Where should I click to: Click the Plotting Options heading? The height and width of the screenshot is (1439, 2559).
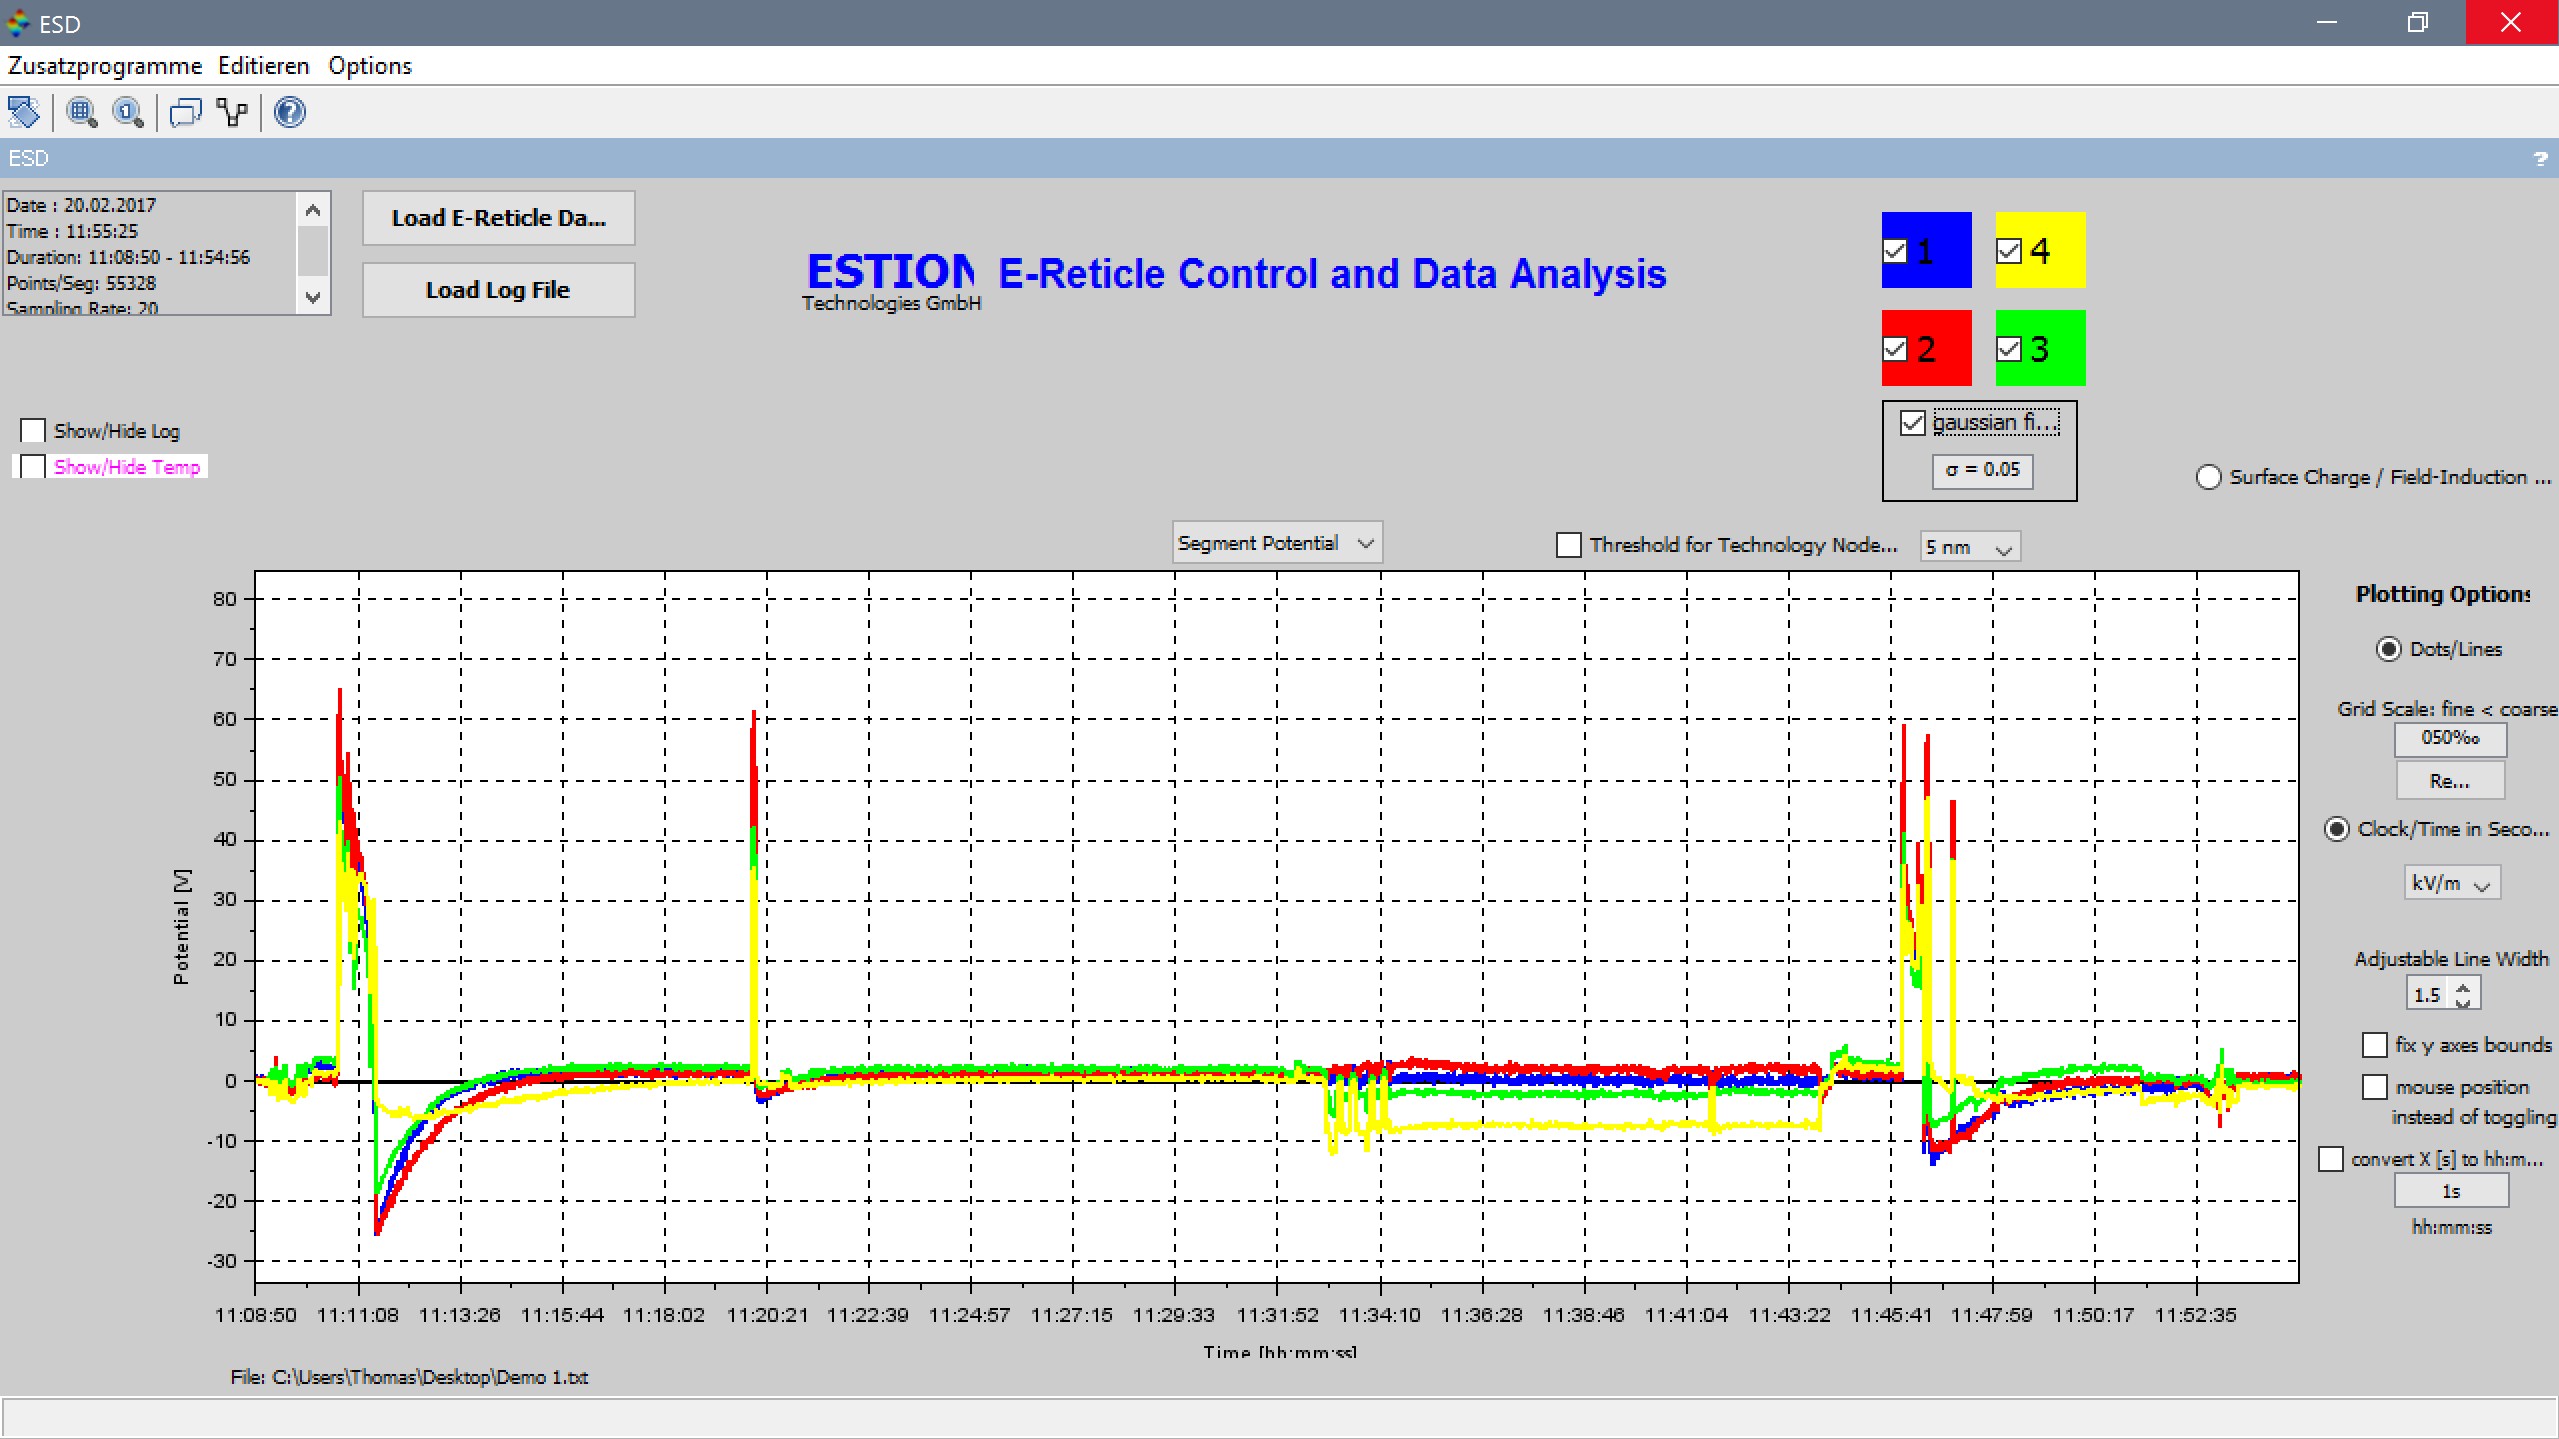coord(2442,594)
